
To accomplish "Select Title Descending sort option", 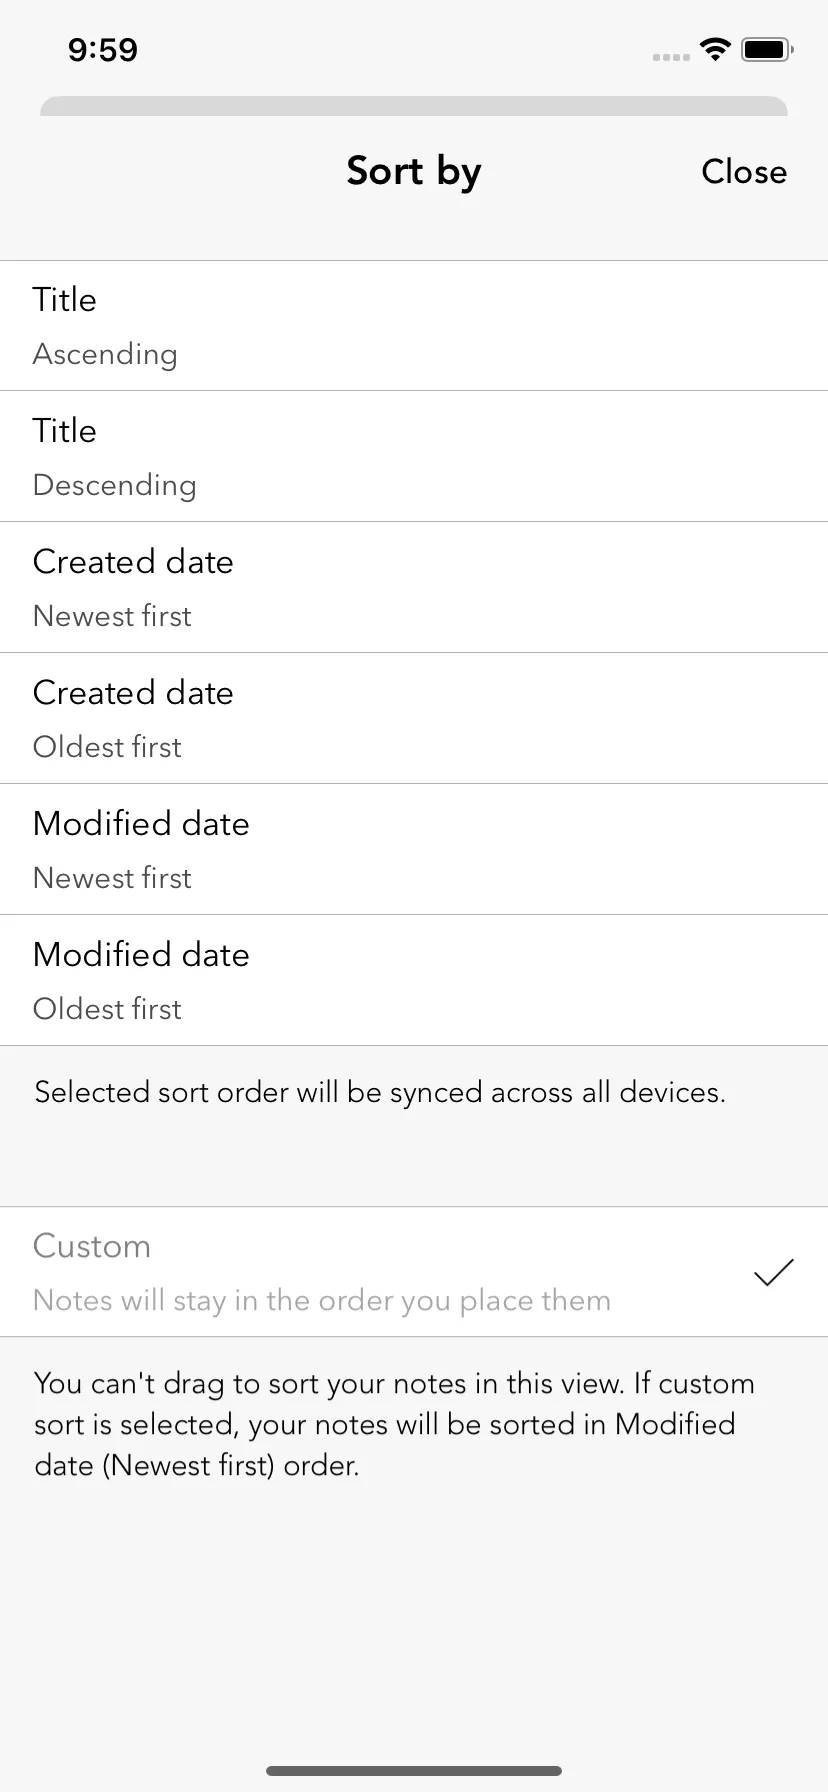I will tap(414, 457).
